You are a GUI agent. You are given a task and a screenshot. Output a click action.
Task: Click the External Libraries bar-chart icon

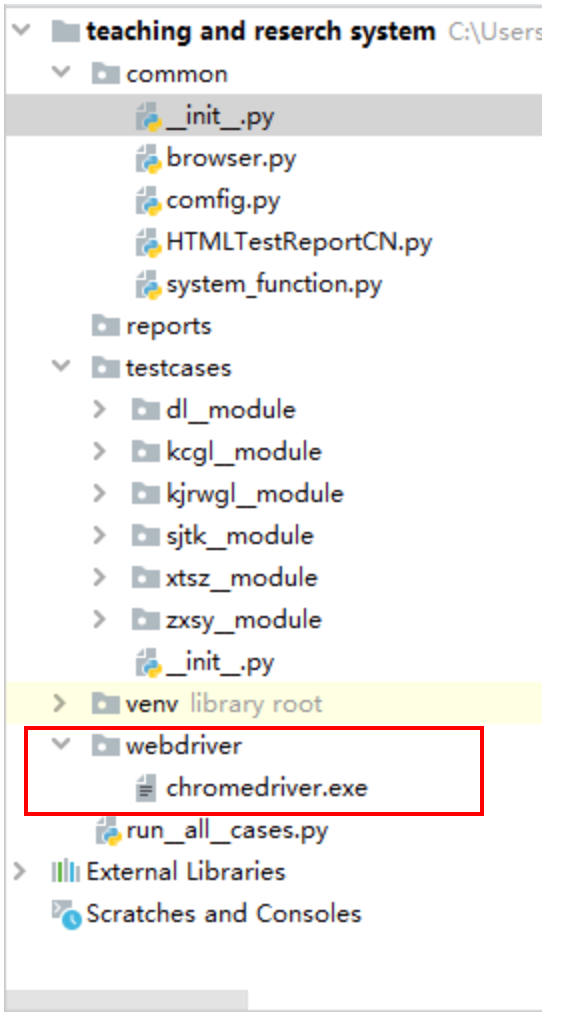coord(66,872)
